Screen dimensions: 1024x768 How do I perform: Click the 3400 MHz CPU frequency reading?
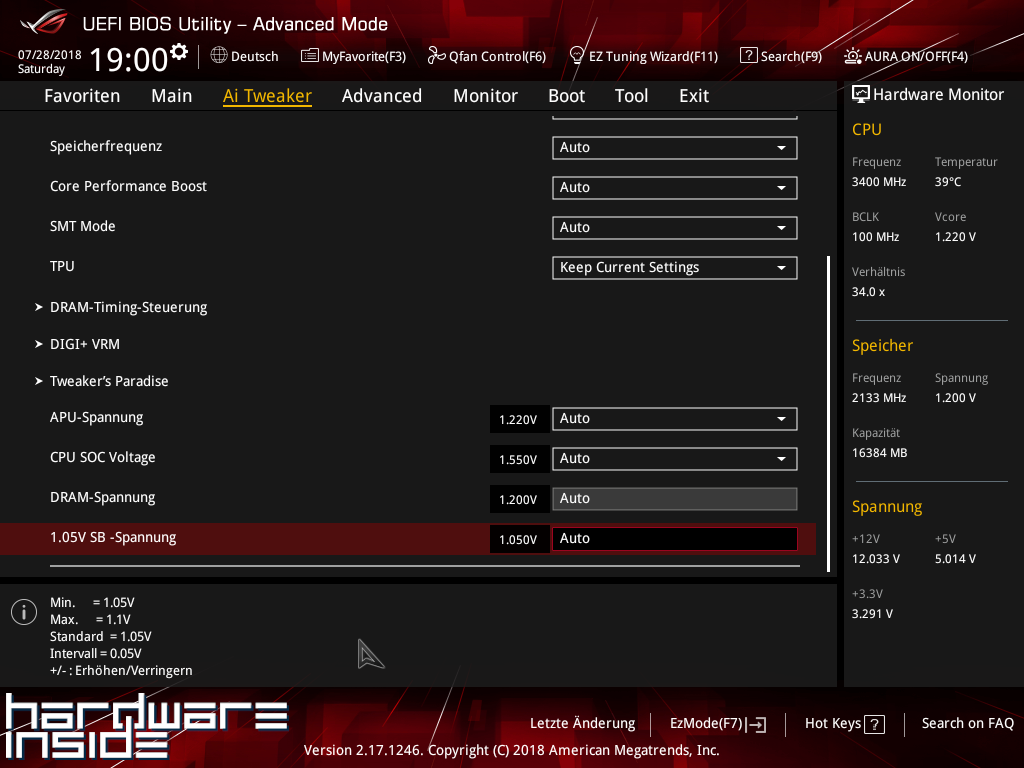point(879,182)
